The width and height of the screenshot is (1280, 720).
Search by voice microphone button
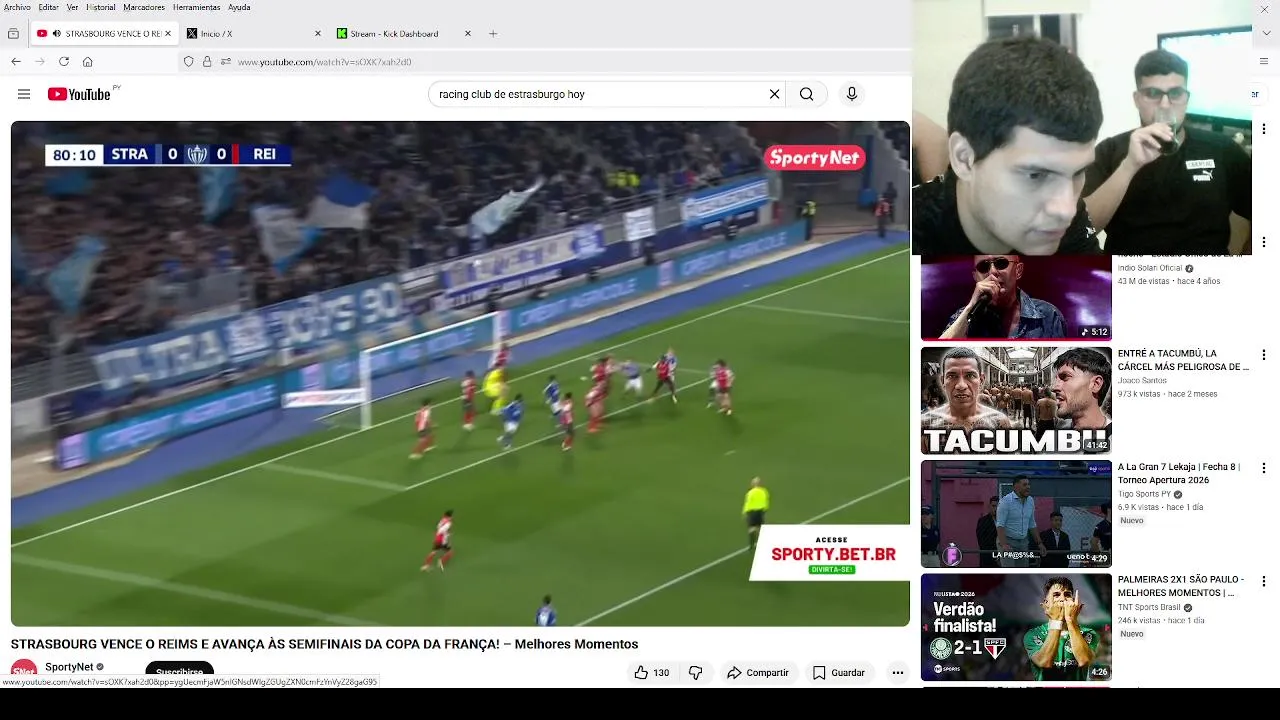coord(852,94)
